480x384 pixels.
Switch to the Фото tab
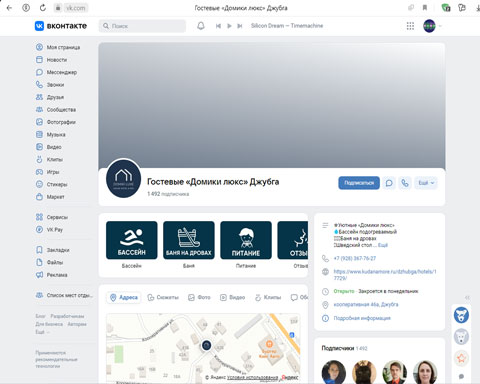tap(199, 297)
